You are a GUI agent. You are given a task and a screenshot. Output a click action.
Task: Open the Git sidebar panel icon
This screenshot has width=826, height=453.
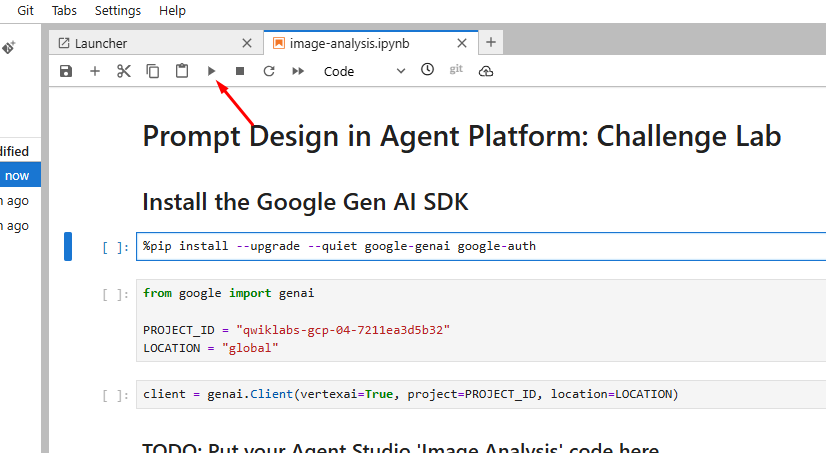coord(9,47)
